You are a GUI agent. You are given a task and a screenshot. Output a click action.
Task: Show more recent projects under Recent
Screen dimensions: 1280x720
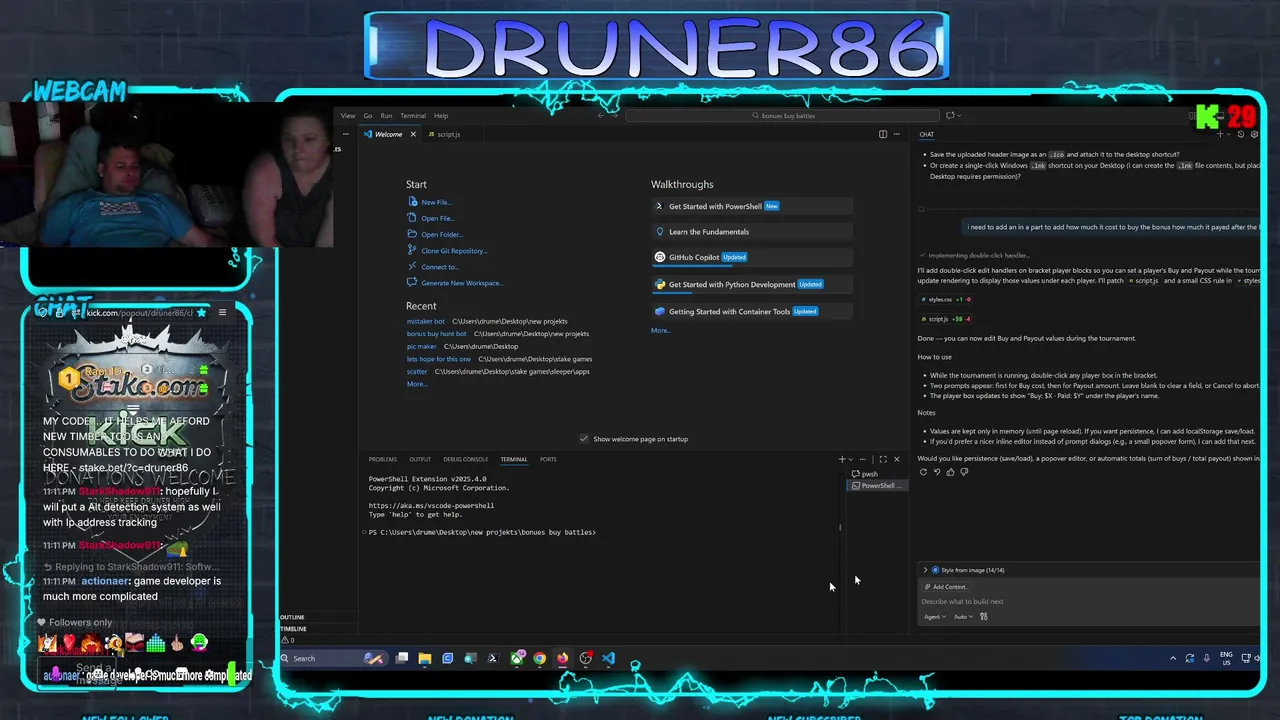pos(416,384)
